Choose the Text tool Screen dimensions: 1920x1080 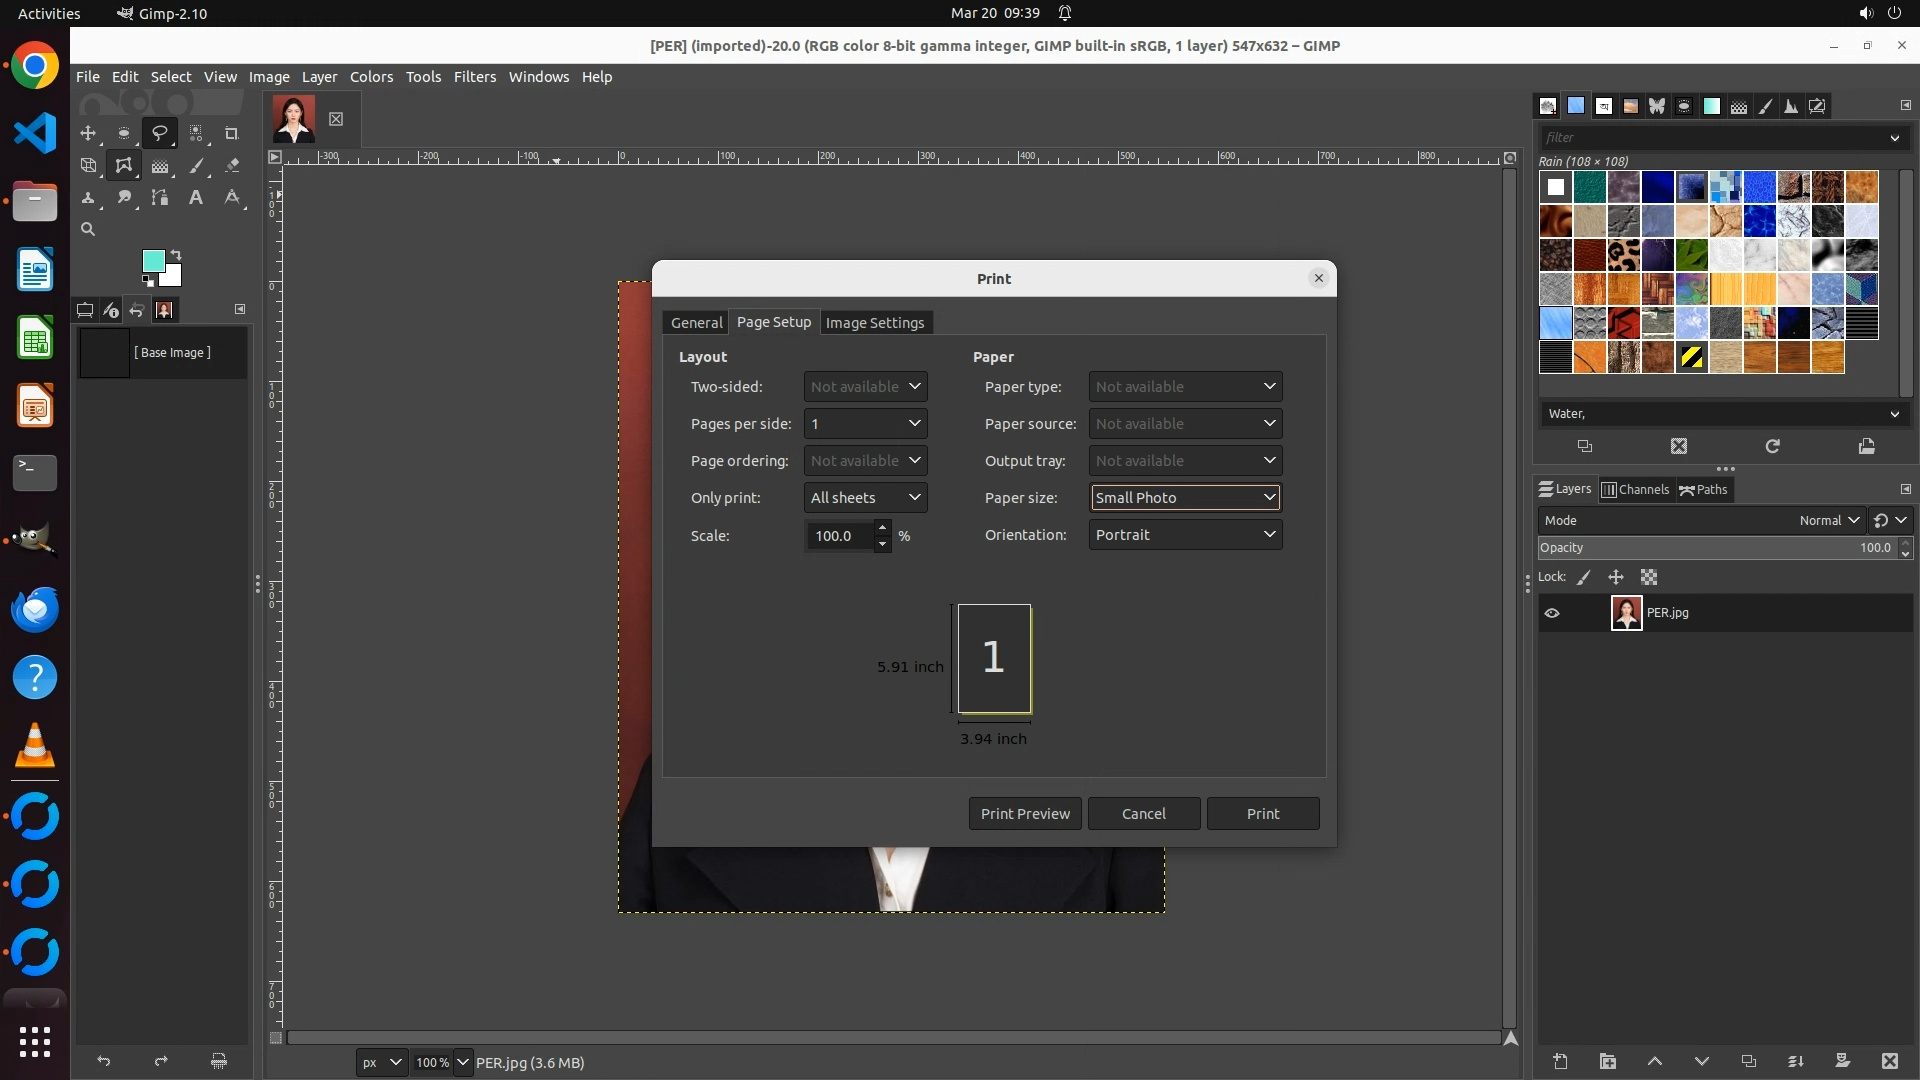196,198
